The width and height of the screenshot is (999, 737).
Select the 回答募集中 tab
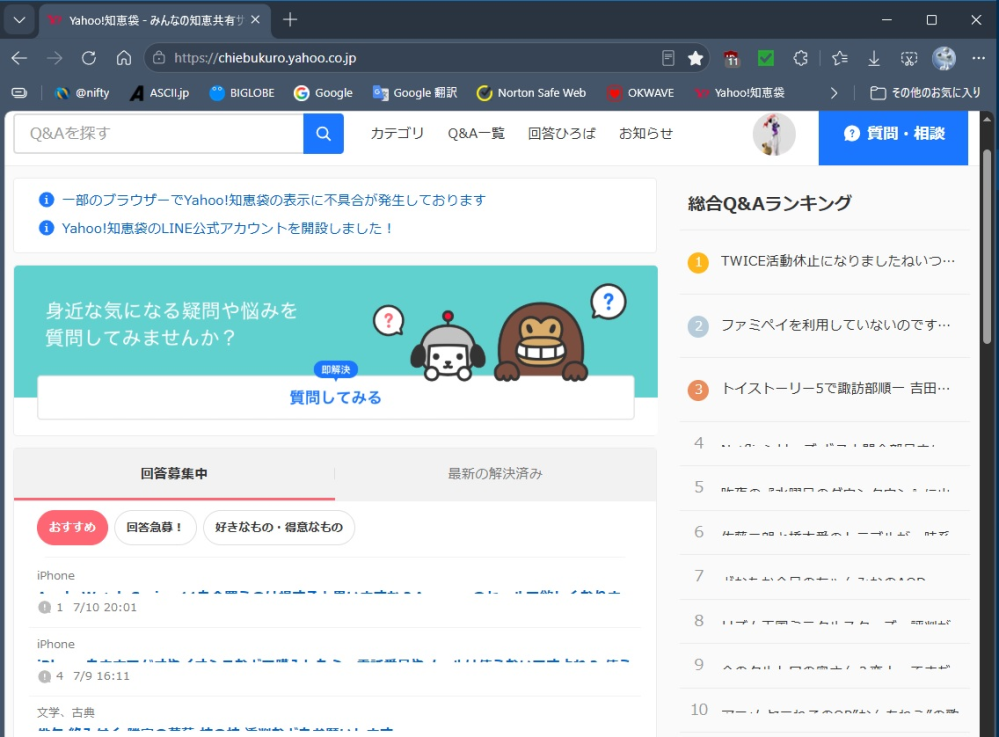pos(174,473)
